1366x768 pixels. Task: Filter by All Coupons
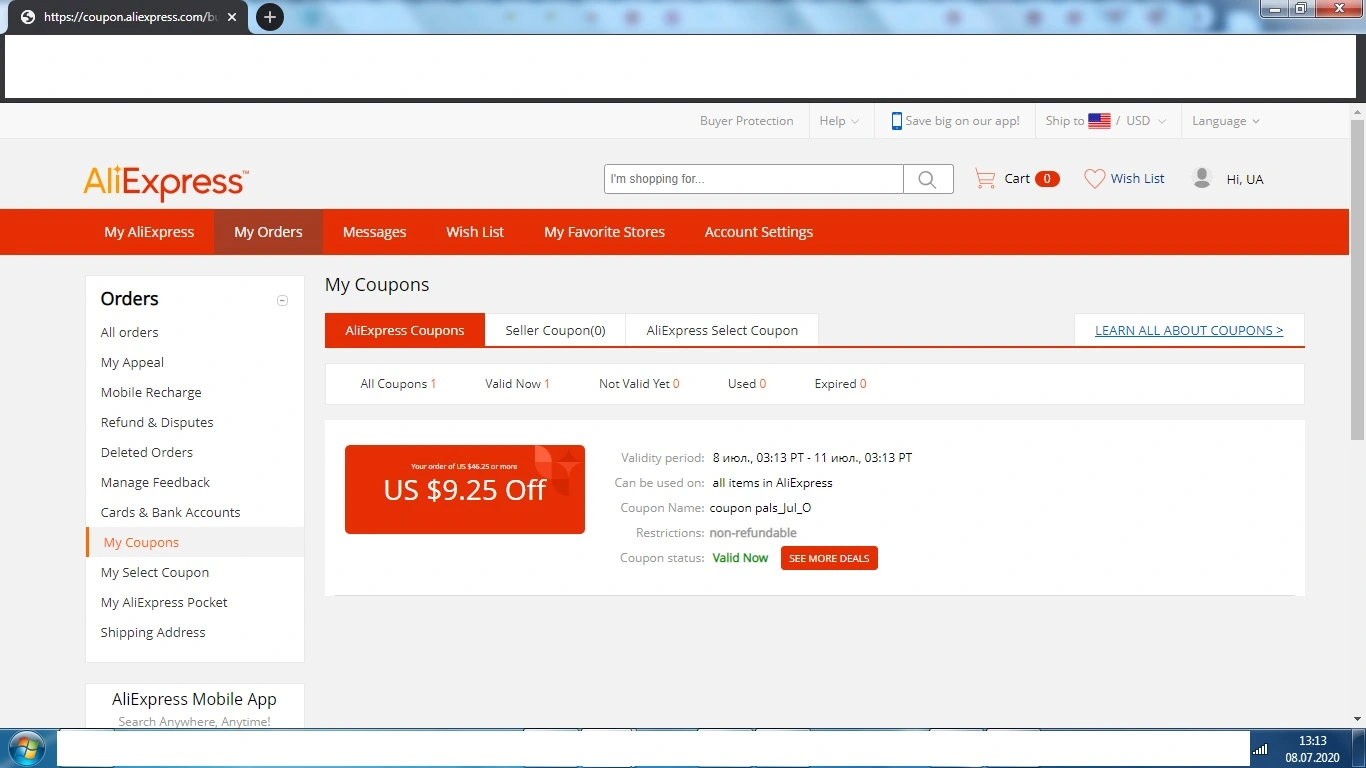[x=398, y=384]
